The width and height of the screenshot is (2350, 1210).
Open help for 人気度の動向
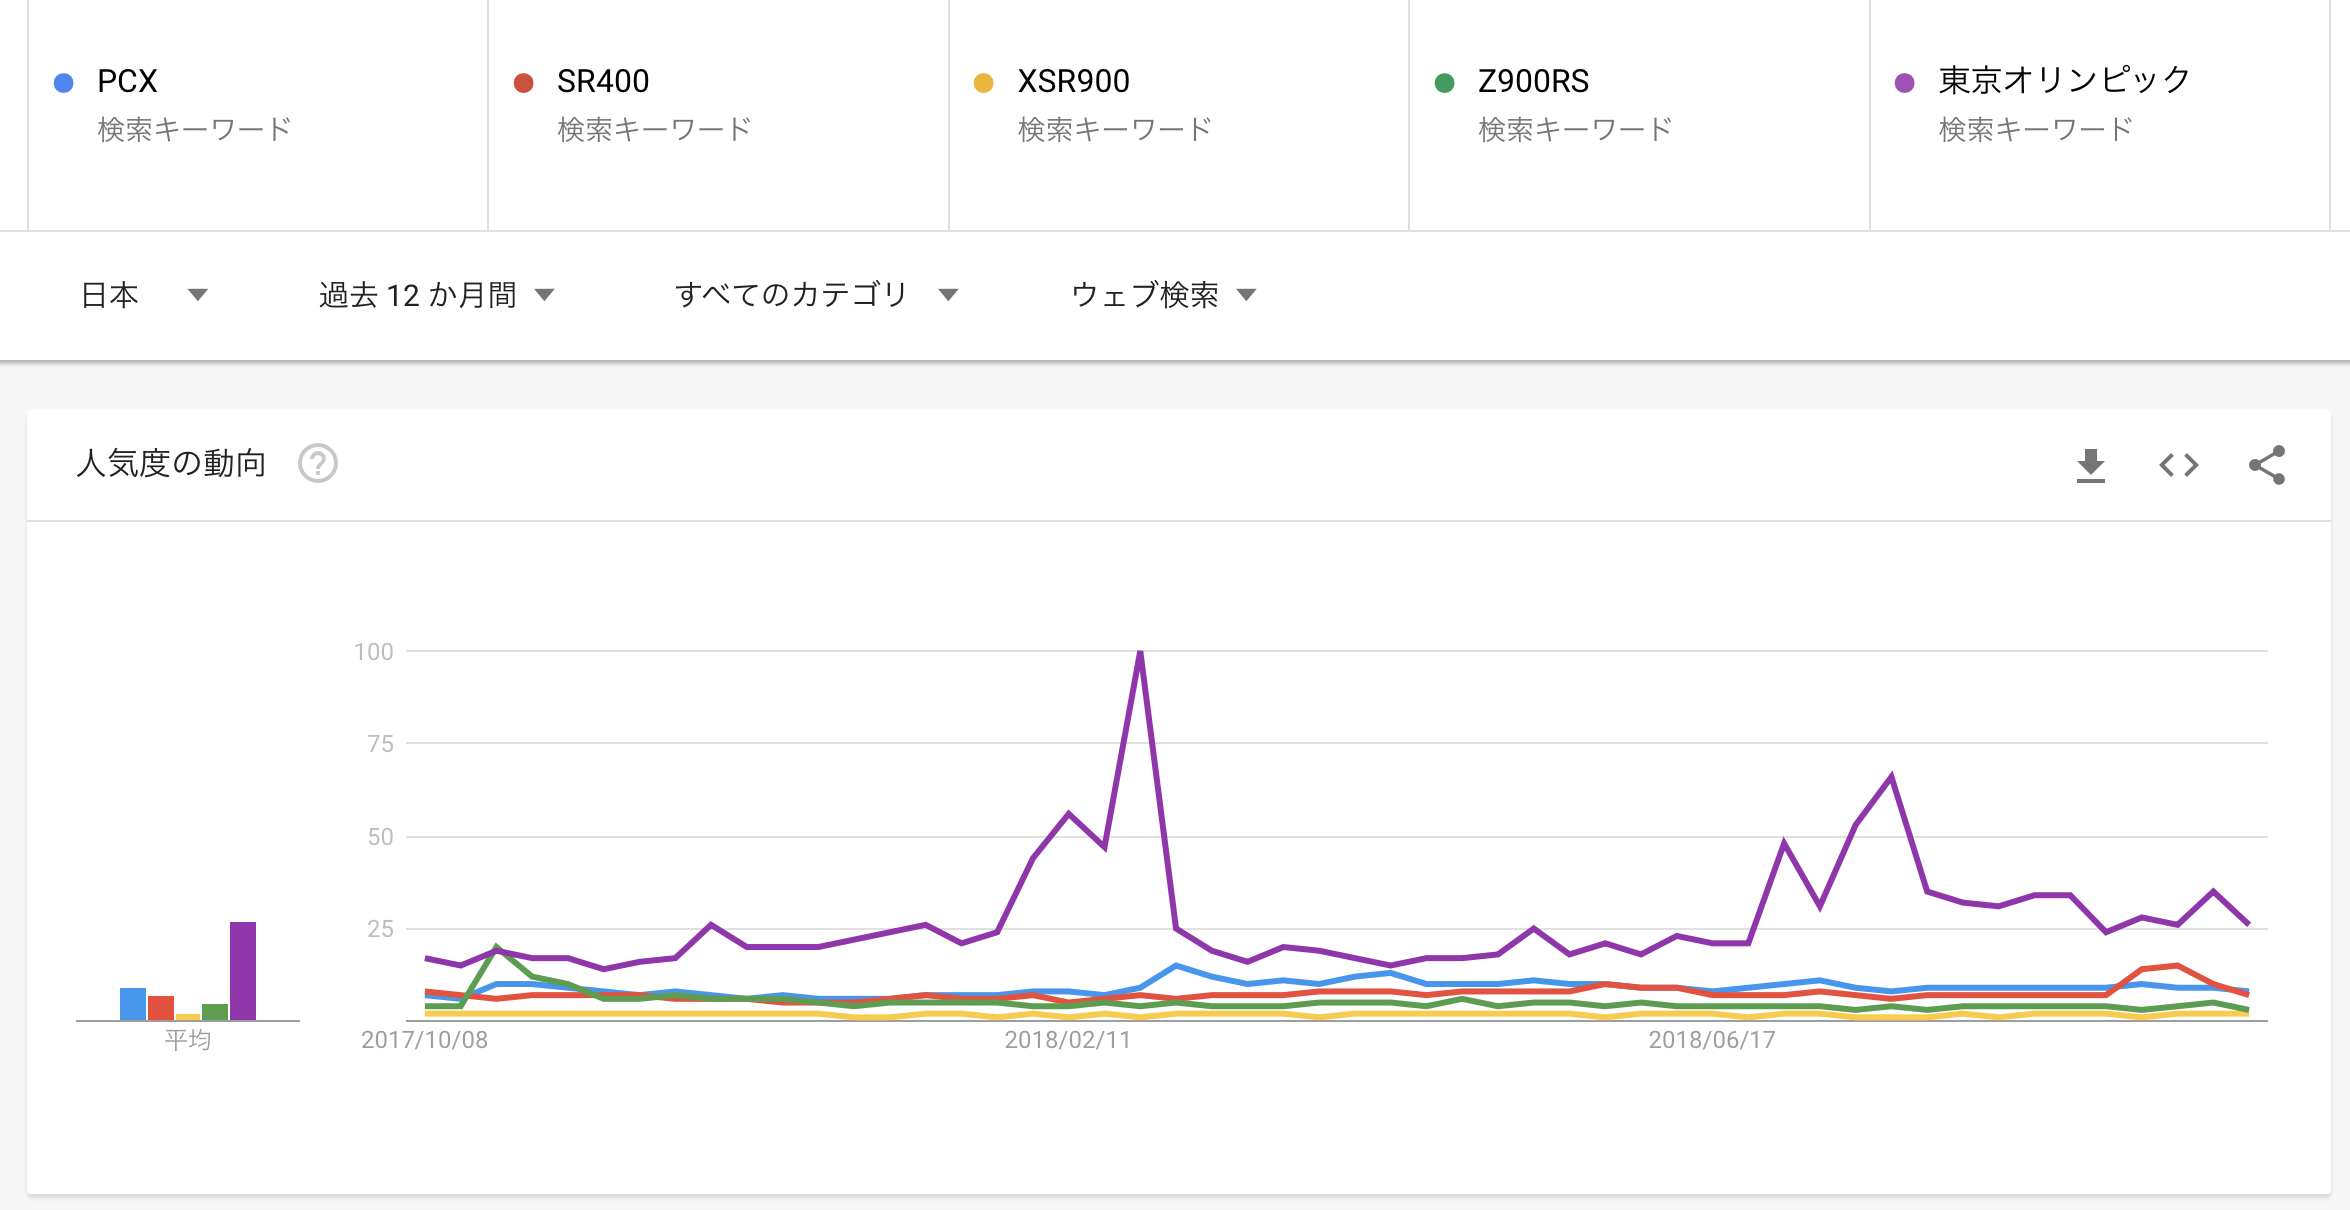coord(318,463)
